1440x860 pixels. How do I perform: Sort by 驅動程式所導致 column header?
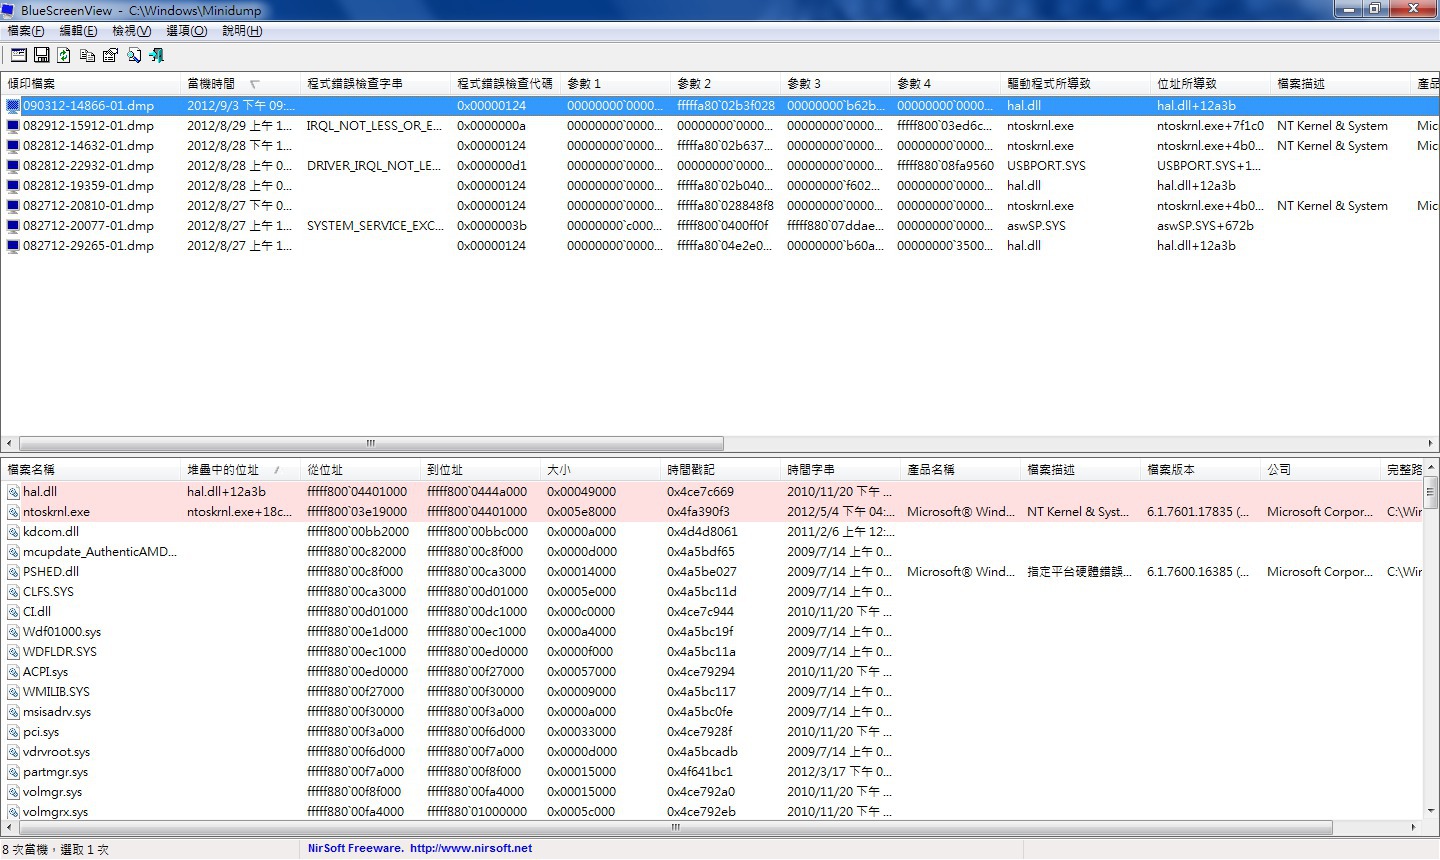click(x=1048, y=84)
